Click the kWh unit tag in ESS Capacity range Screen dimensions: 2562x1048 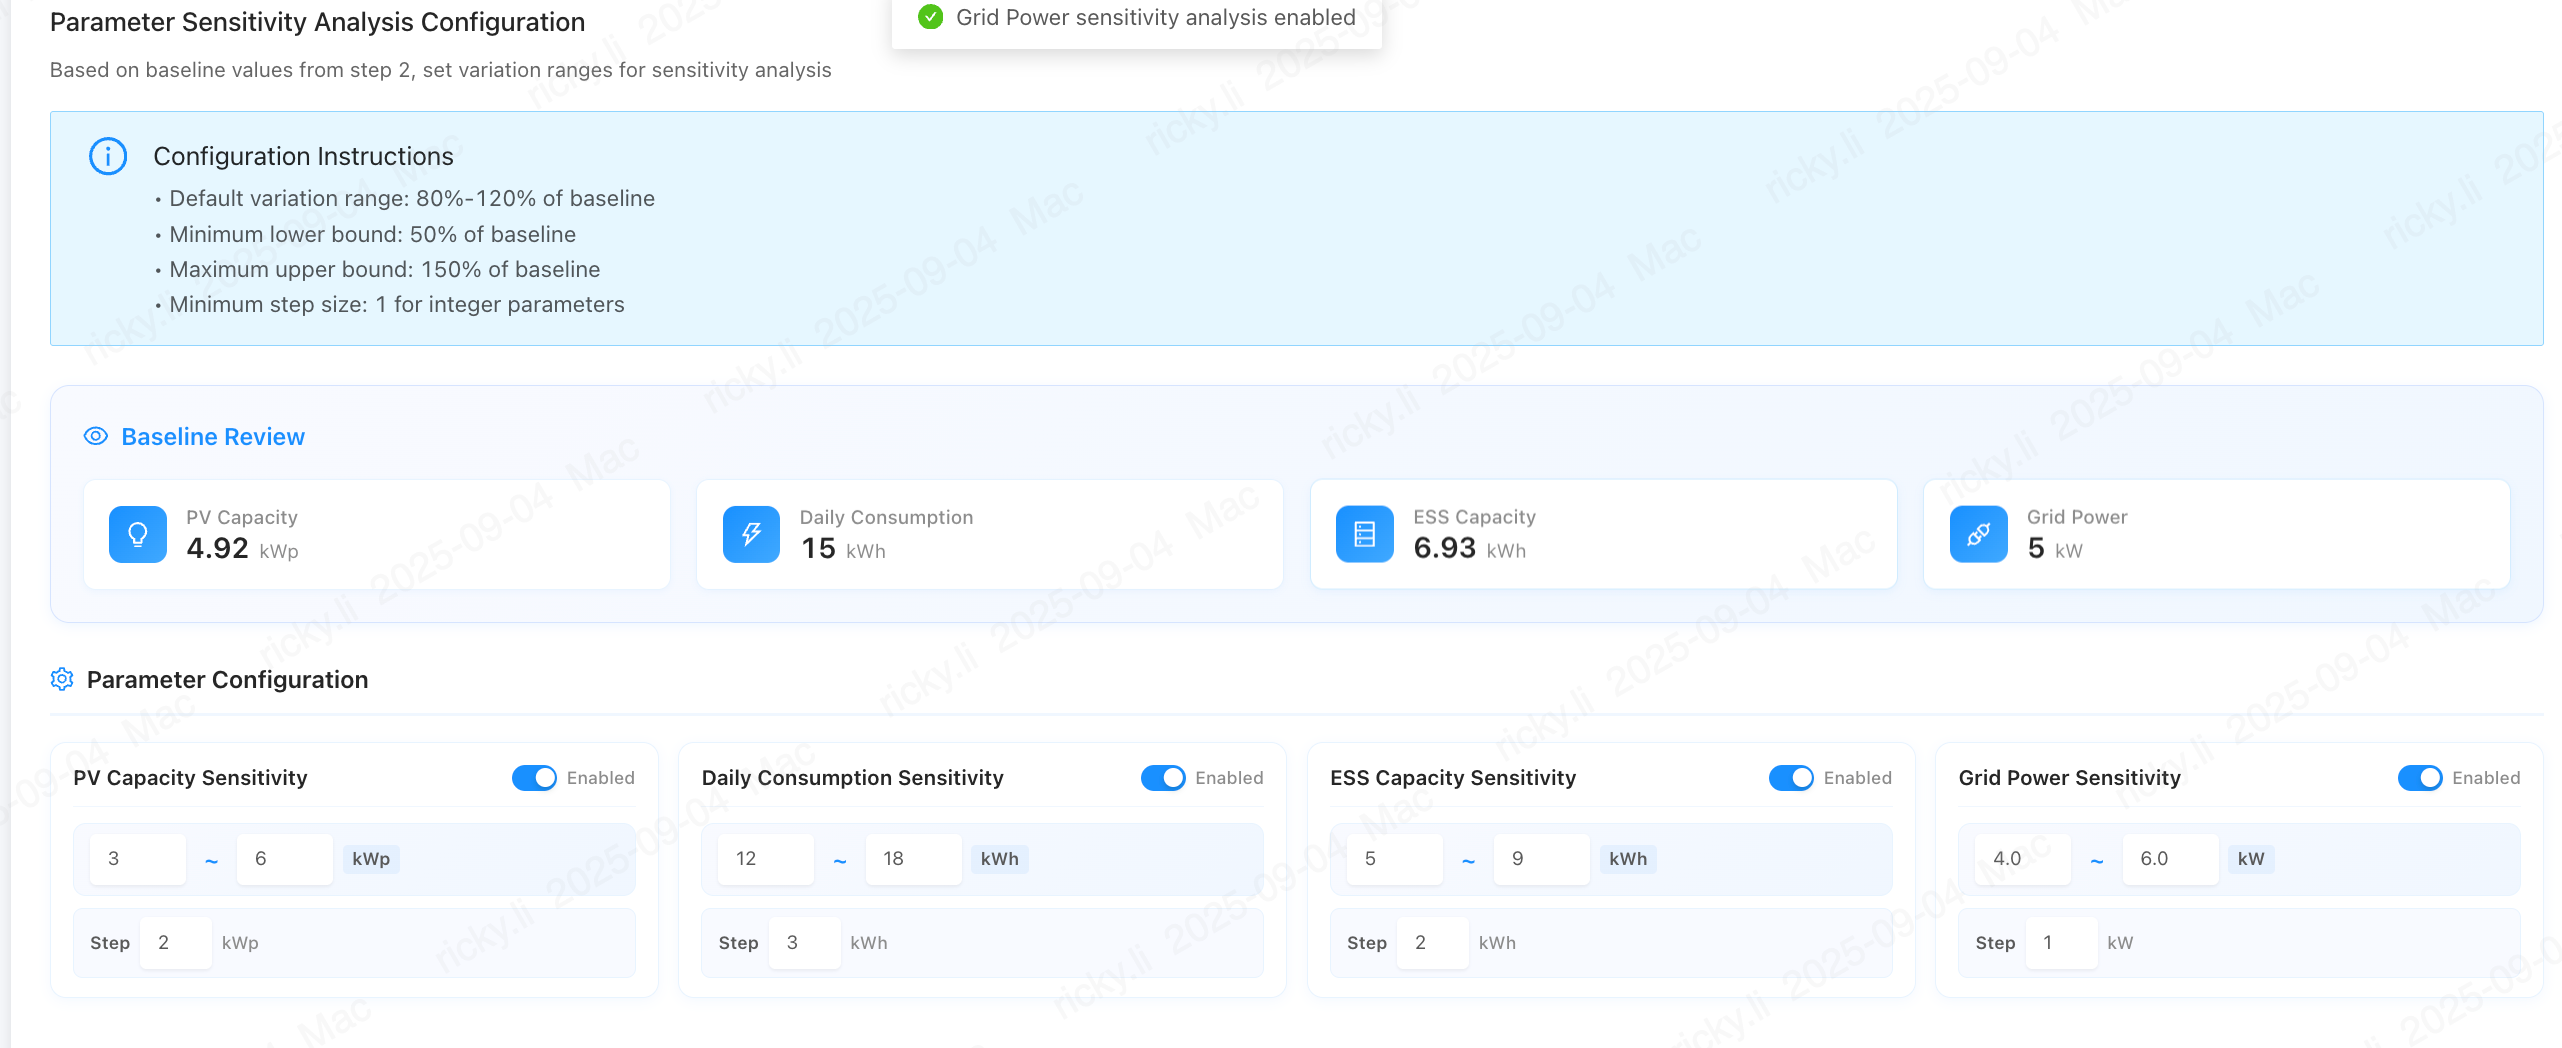pos(1628,859)
